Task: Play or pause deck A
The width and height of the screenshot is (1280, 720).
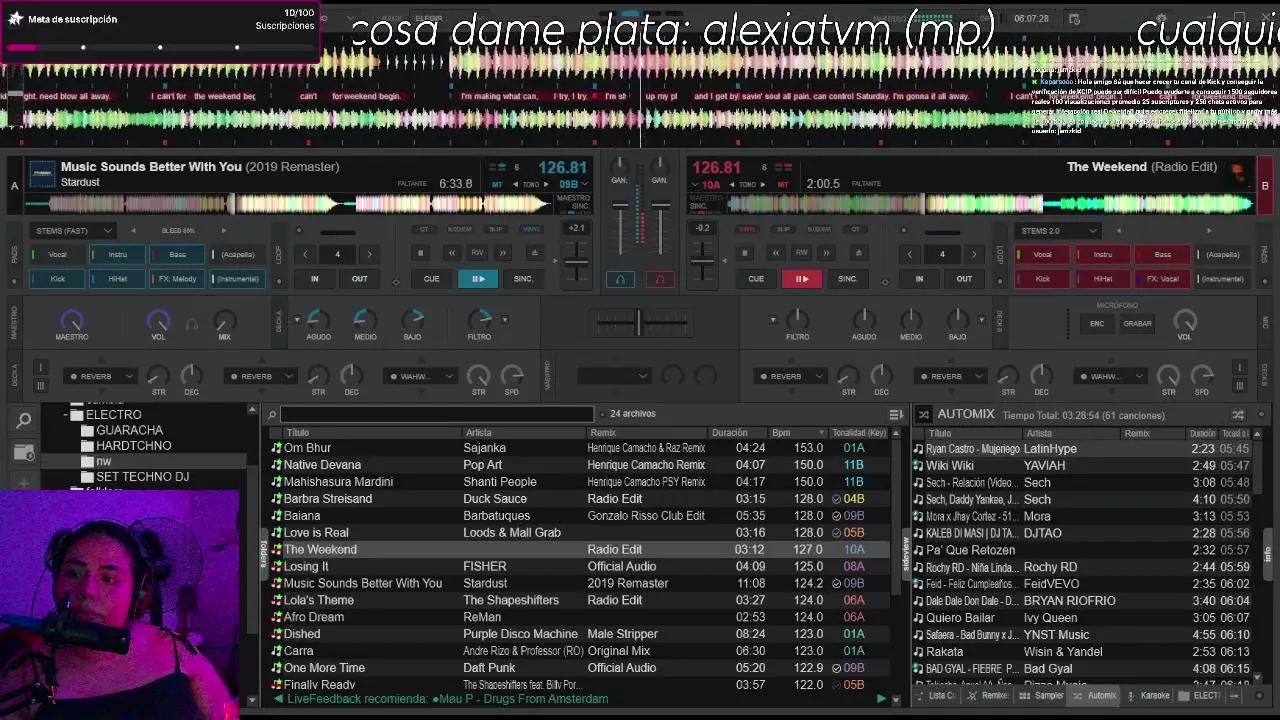Action: click(478, 279)
